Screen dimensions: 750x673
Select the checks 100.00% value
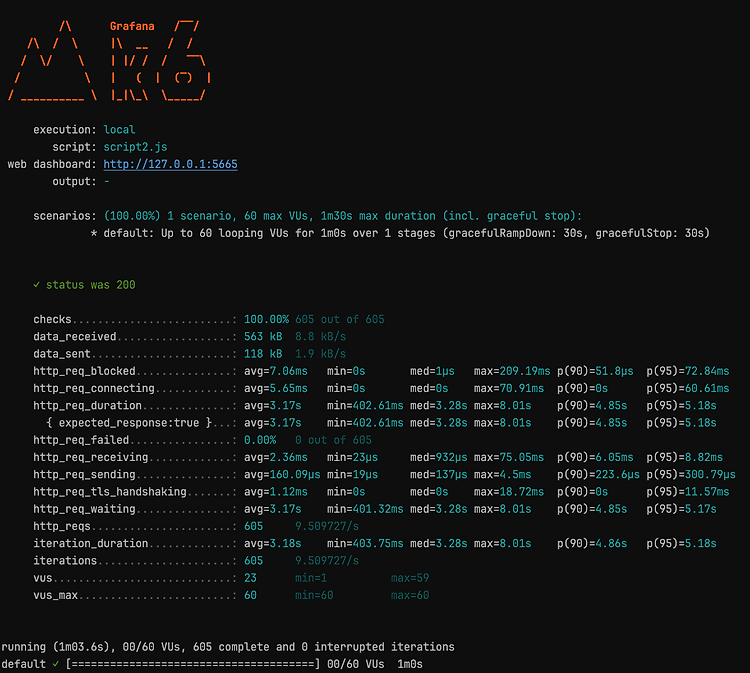266,320
